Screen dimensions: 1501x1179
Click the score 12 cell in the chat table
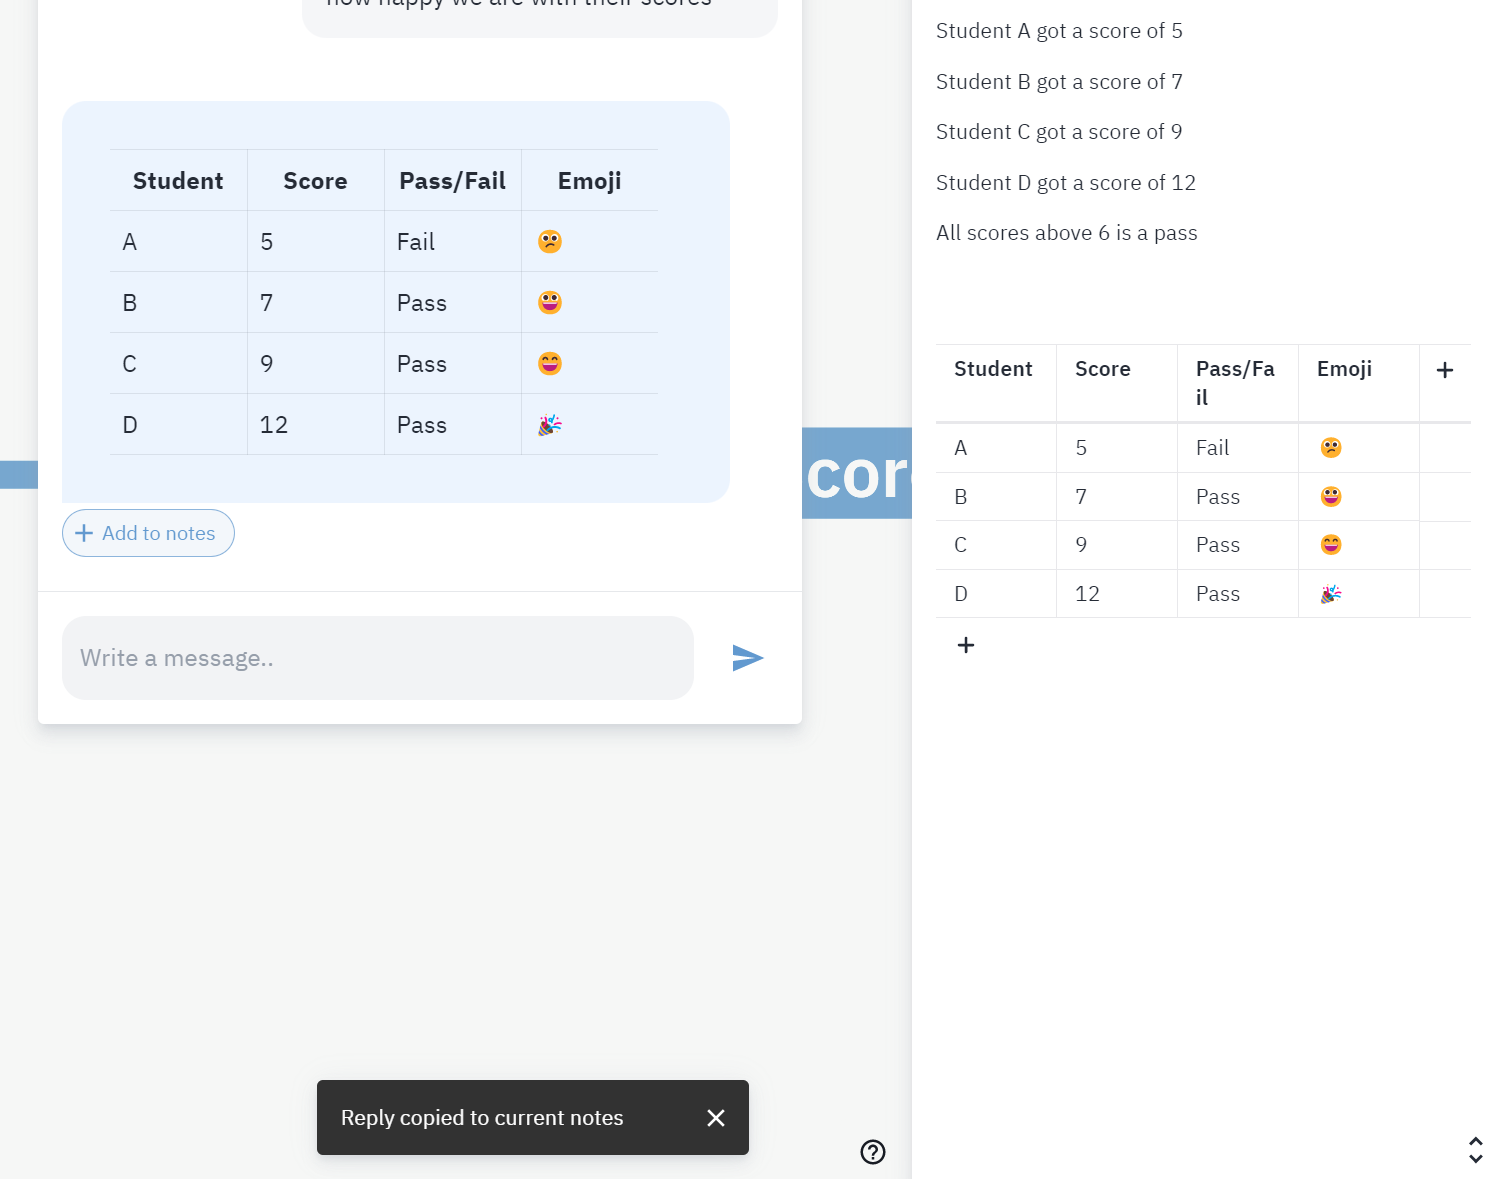(316, 425)
